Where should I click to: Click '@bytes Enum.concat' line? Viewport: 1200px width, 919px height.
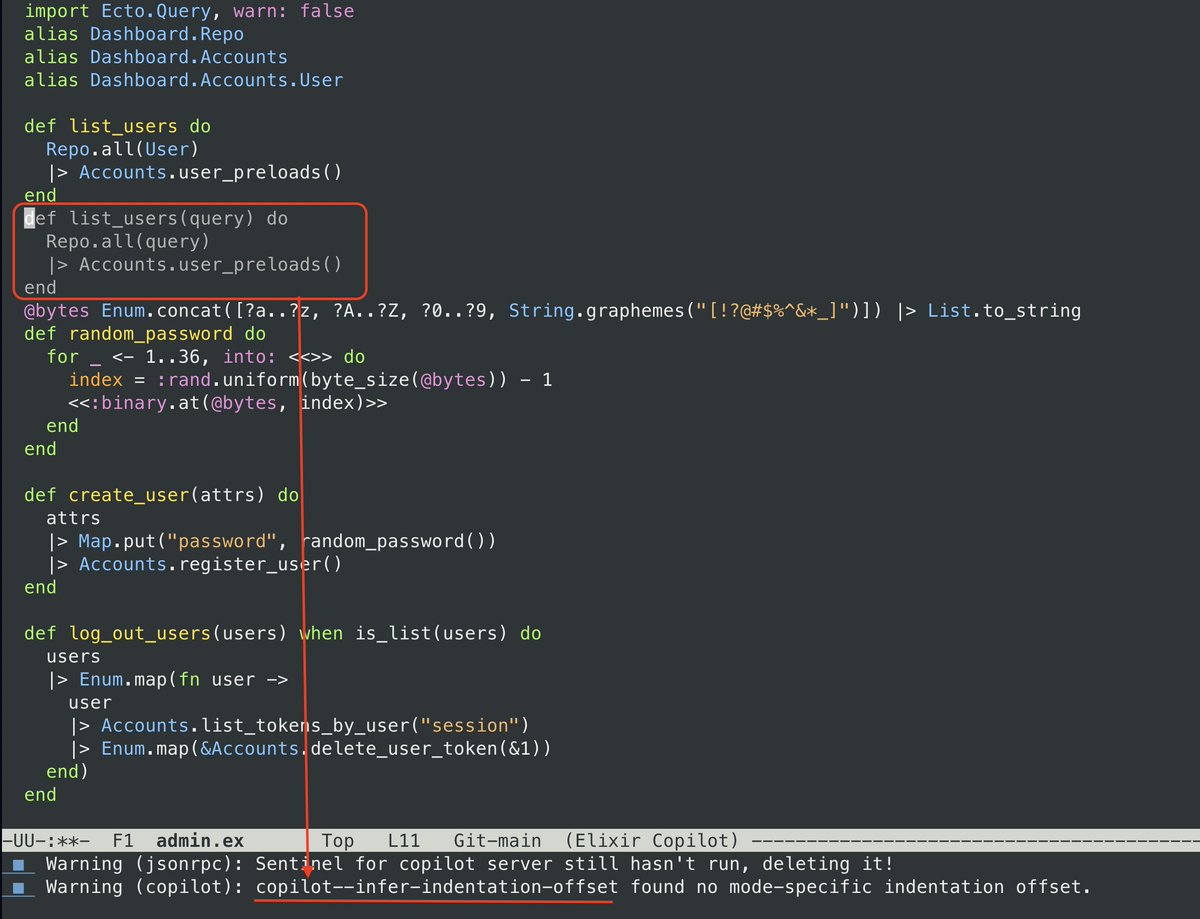552,311
